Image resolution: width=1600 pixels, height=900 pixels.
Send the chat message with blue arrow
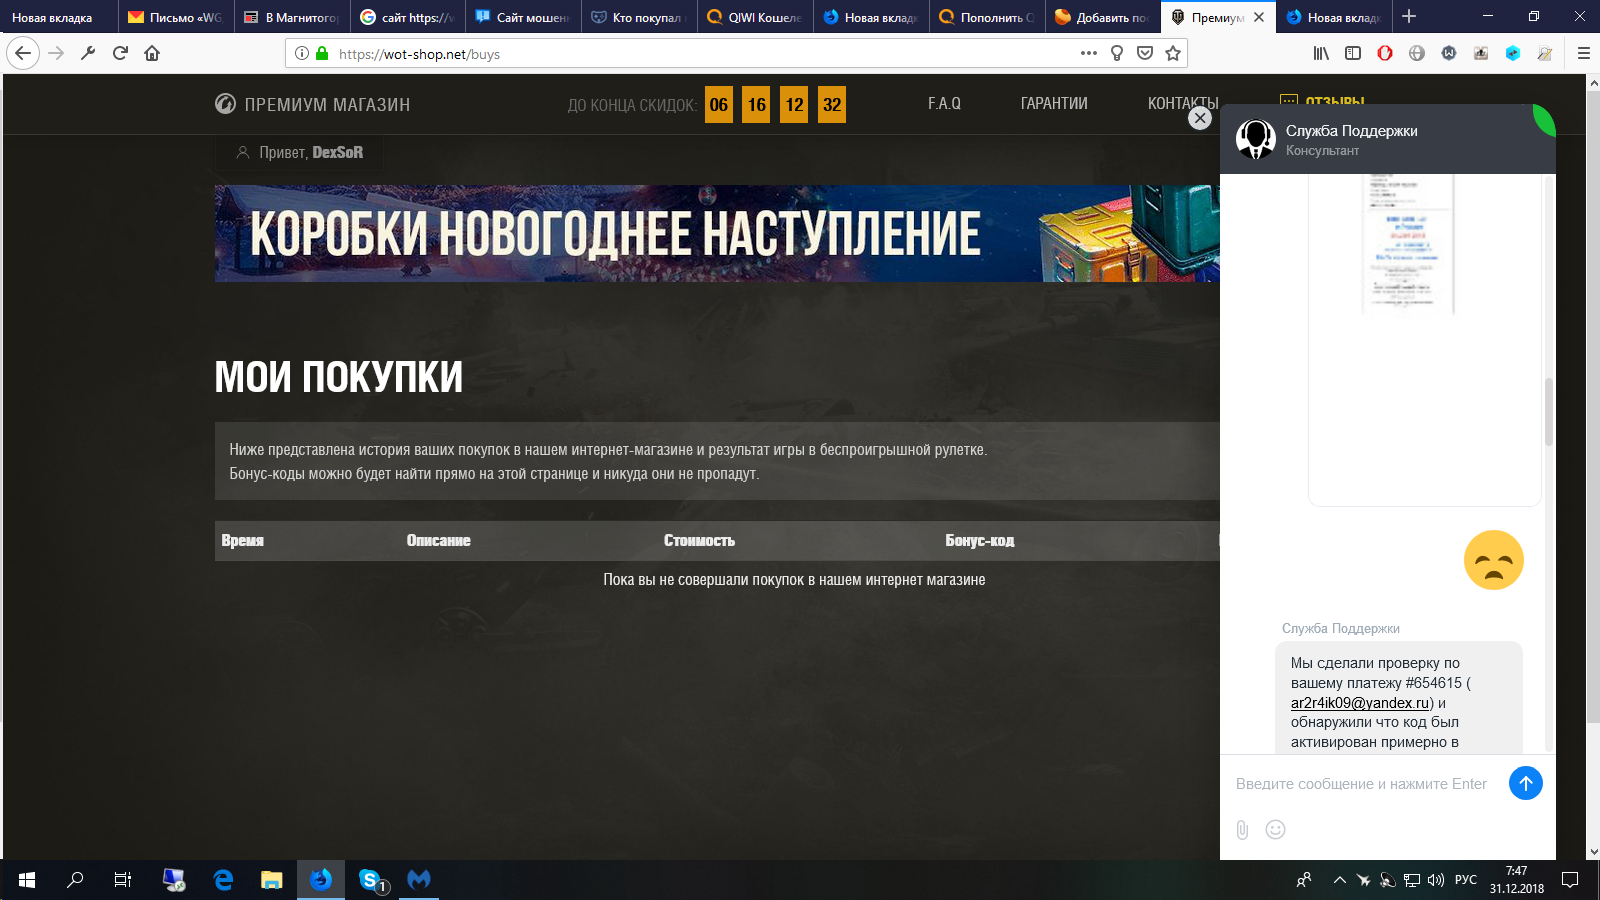click(x=1526, y=783)
